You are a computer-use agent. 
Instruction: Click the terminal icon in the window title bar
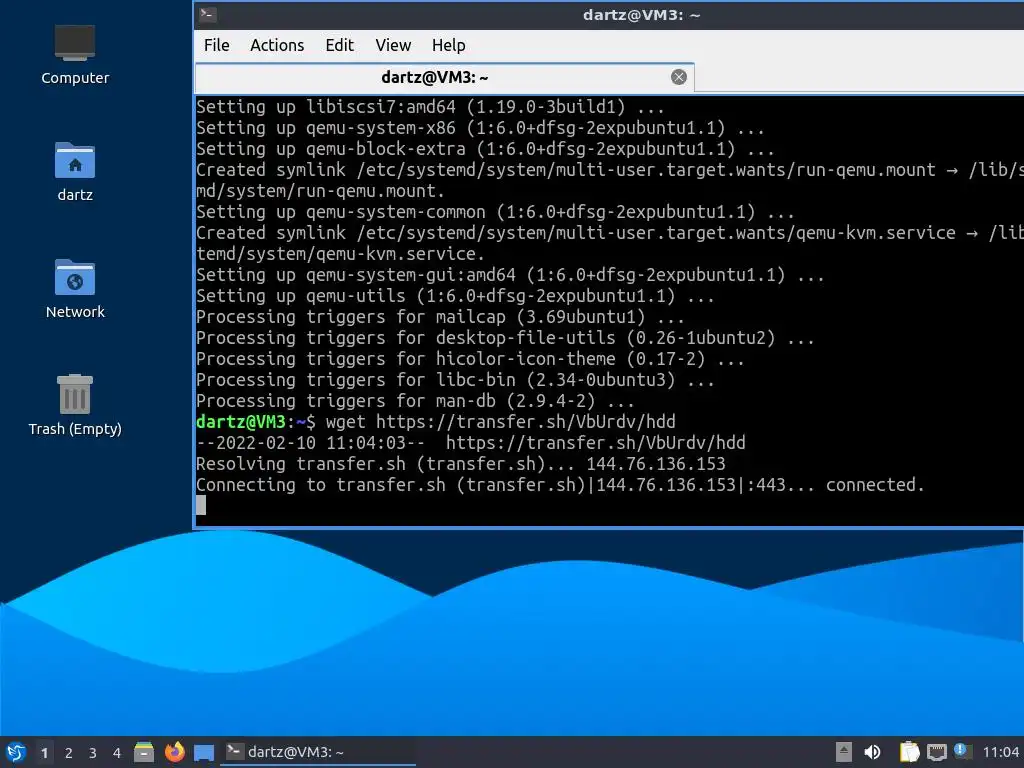click(x=208, y=14)
